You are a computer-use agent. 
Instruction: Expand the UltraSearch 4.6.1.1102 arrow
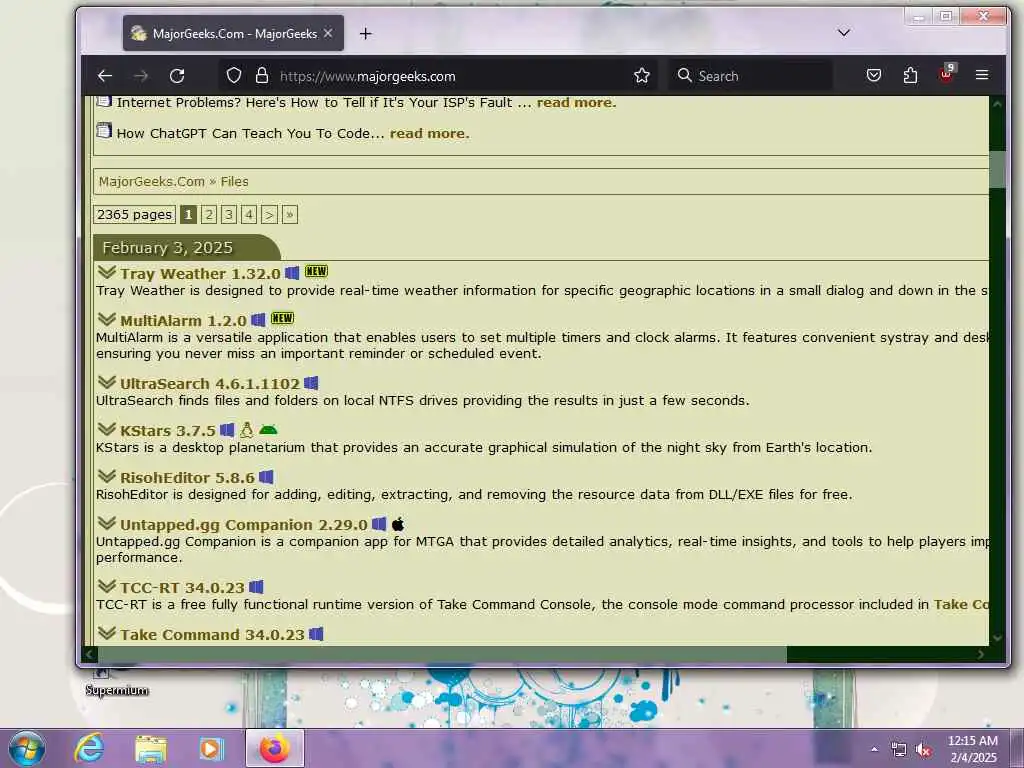[x=106, y=381]
